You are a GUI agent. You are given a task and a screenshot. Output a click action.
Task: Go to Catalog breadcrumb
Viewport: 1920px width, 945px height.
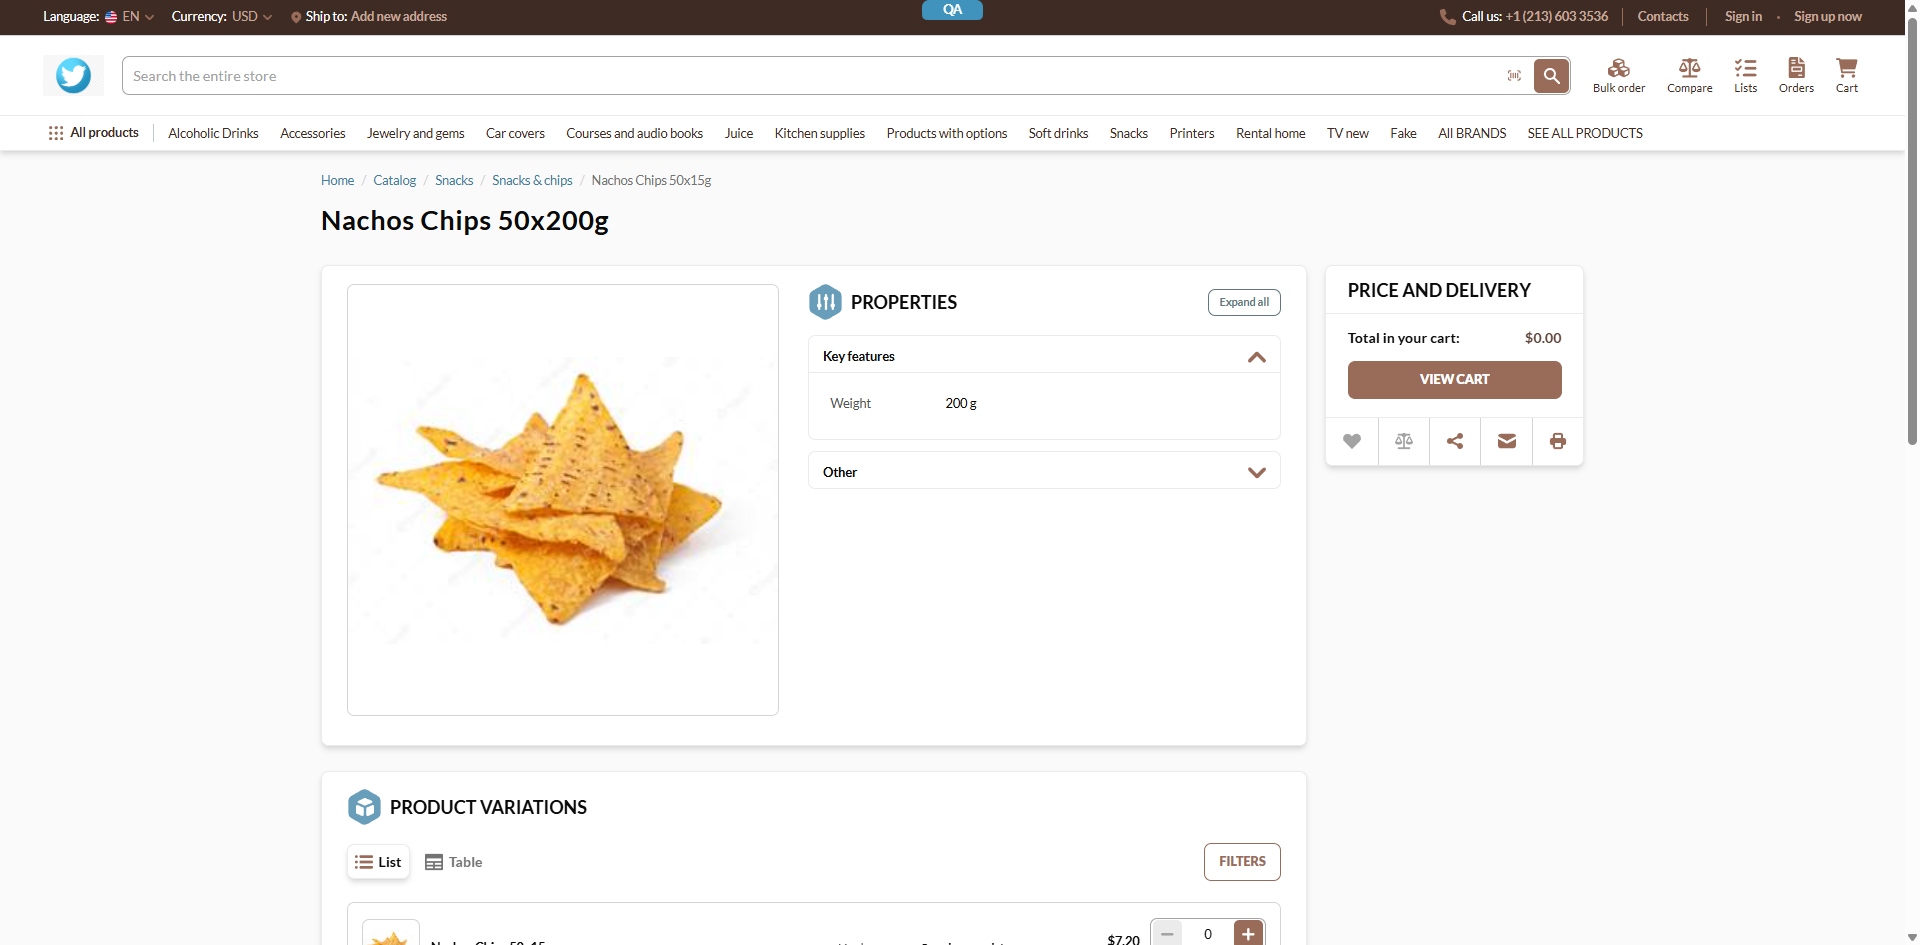[394, 181]
